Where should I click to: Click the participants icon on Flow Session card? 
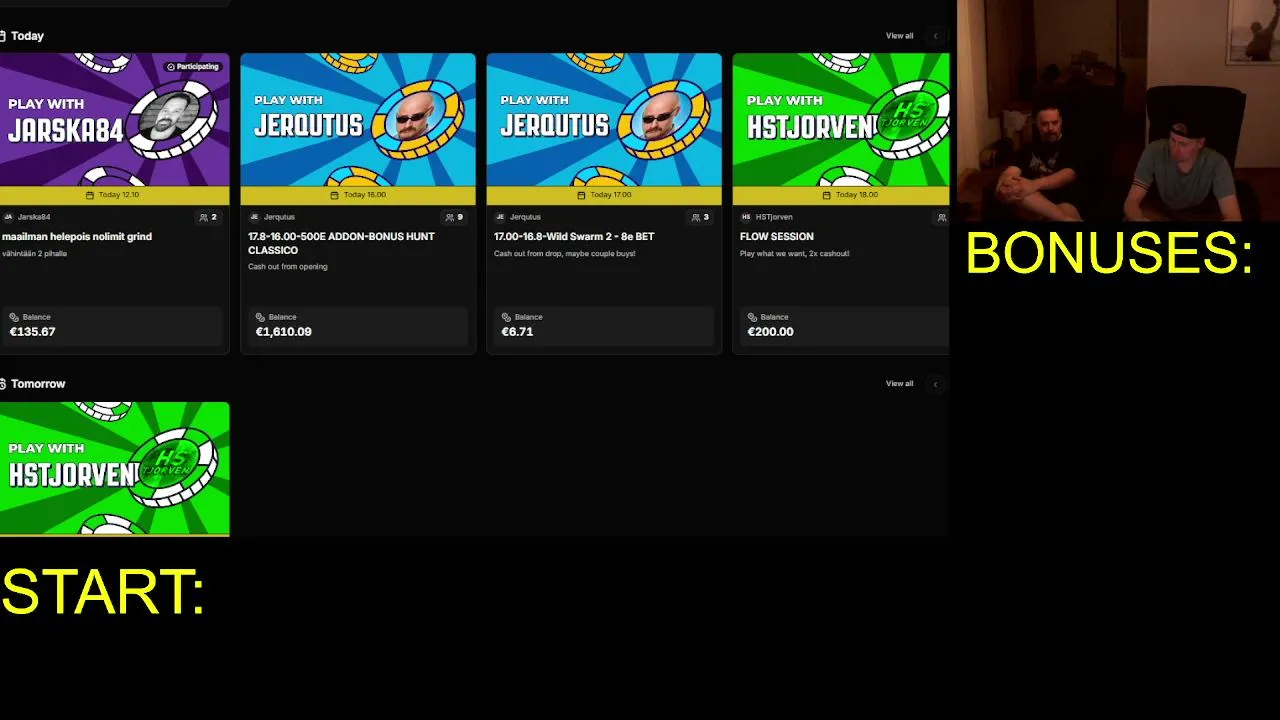[x=941, y=217]
